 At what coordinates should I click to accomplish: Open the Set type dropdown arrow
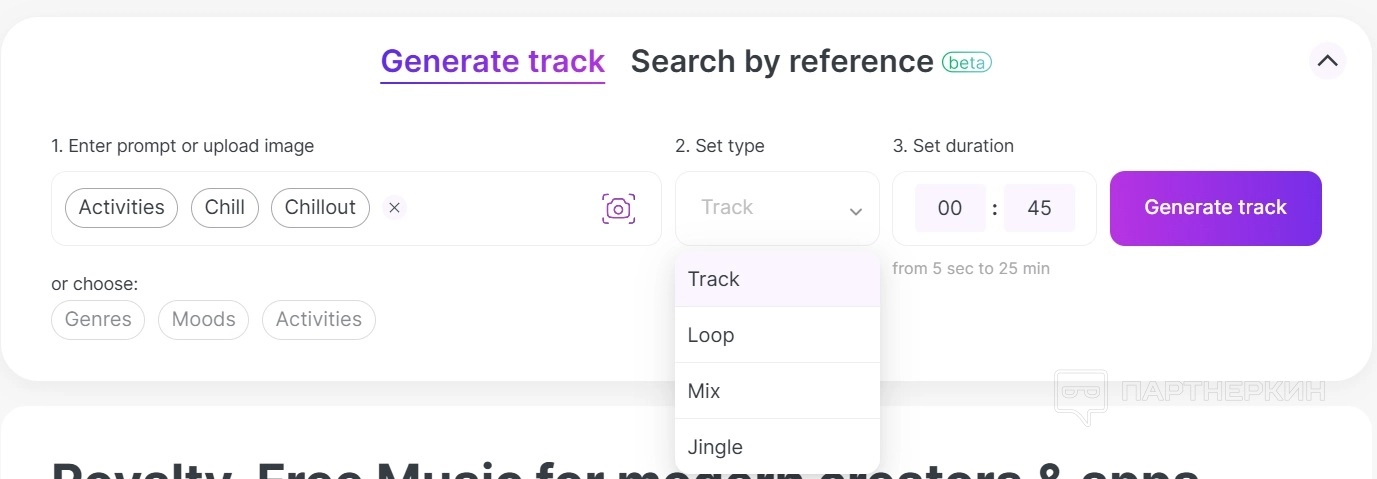tap(855, 210)
